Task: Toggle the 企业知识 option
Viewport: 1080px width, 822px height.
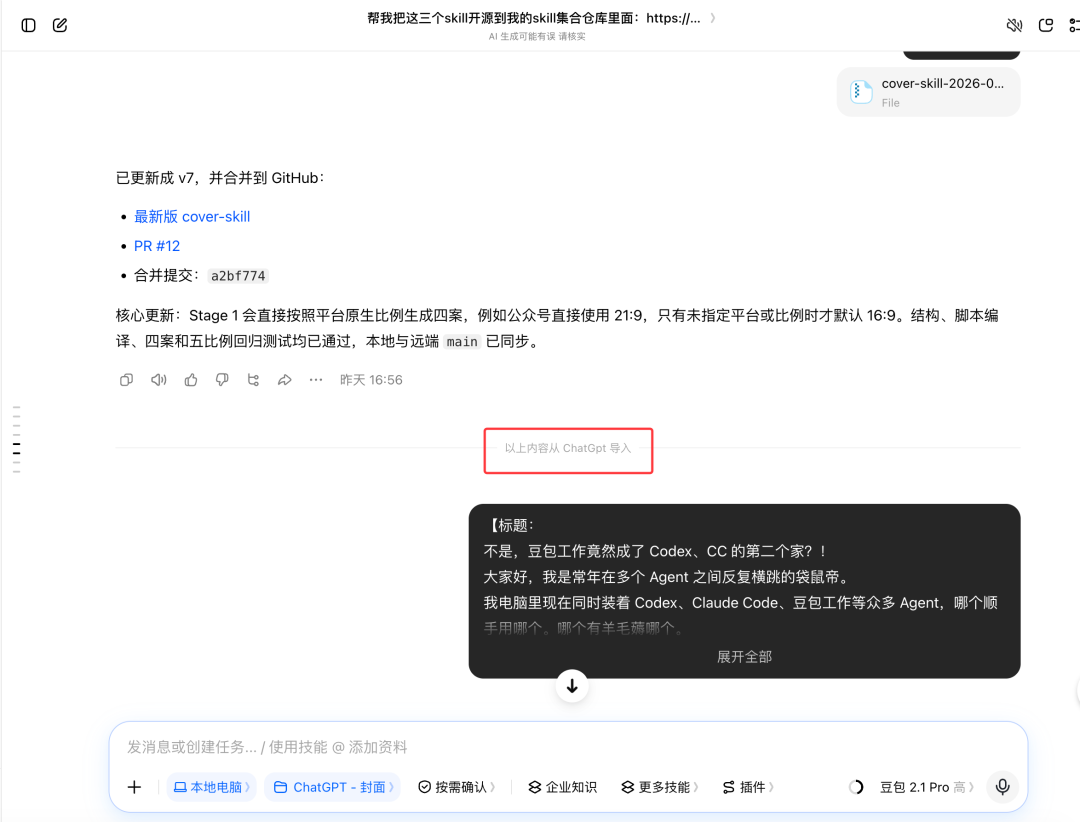Action: pyautogui.click(x=562, y=787)
